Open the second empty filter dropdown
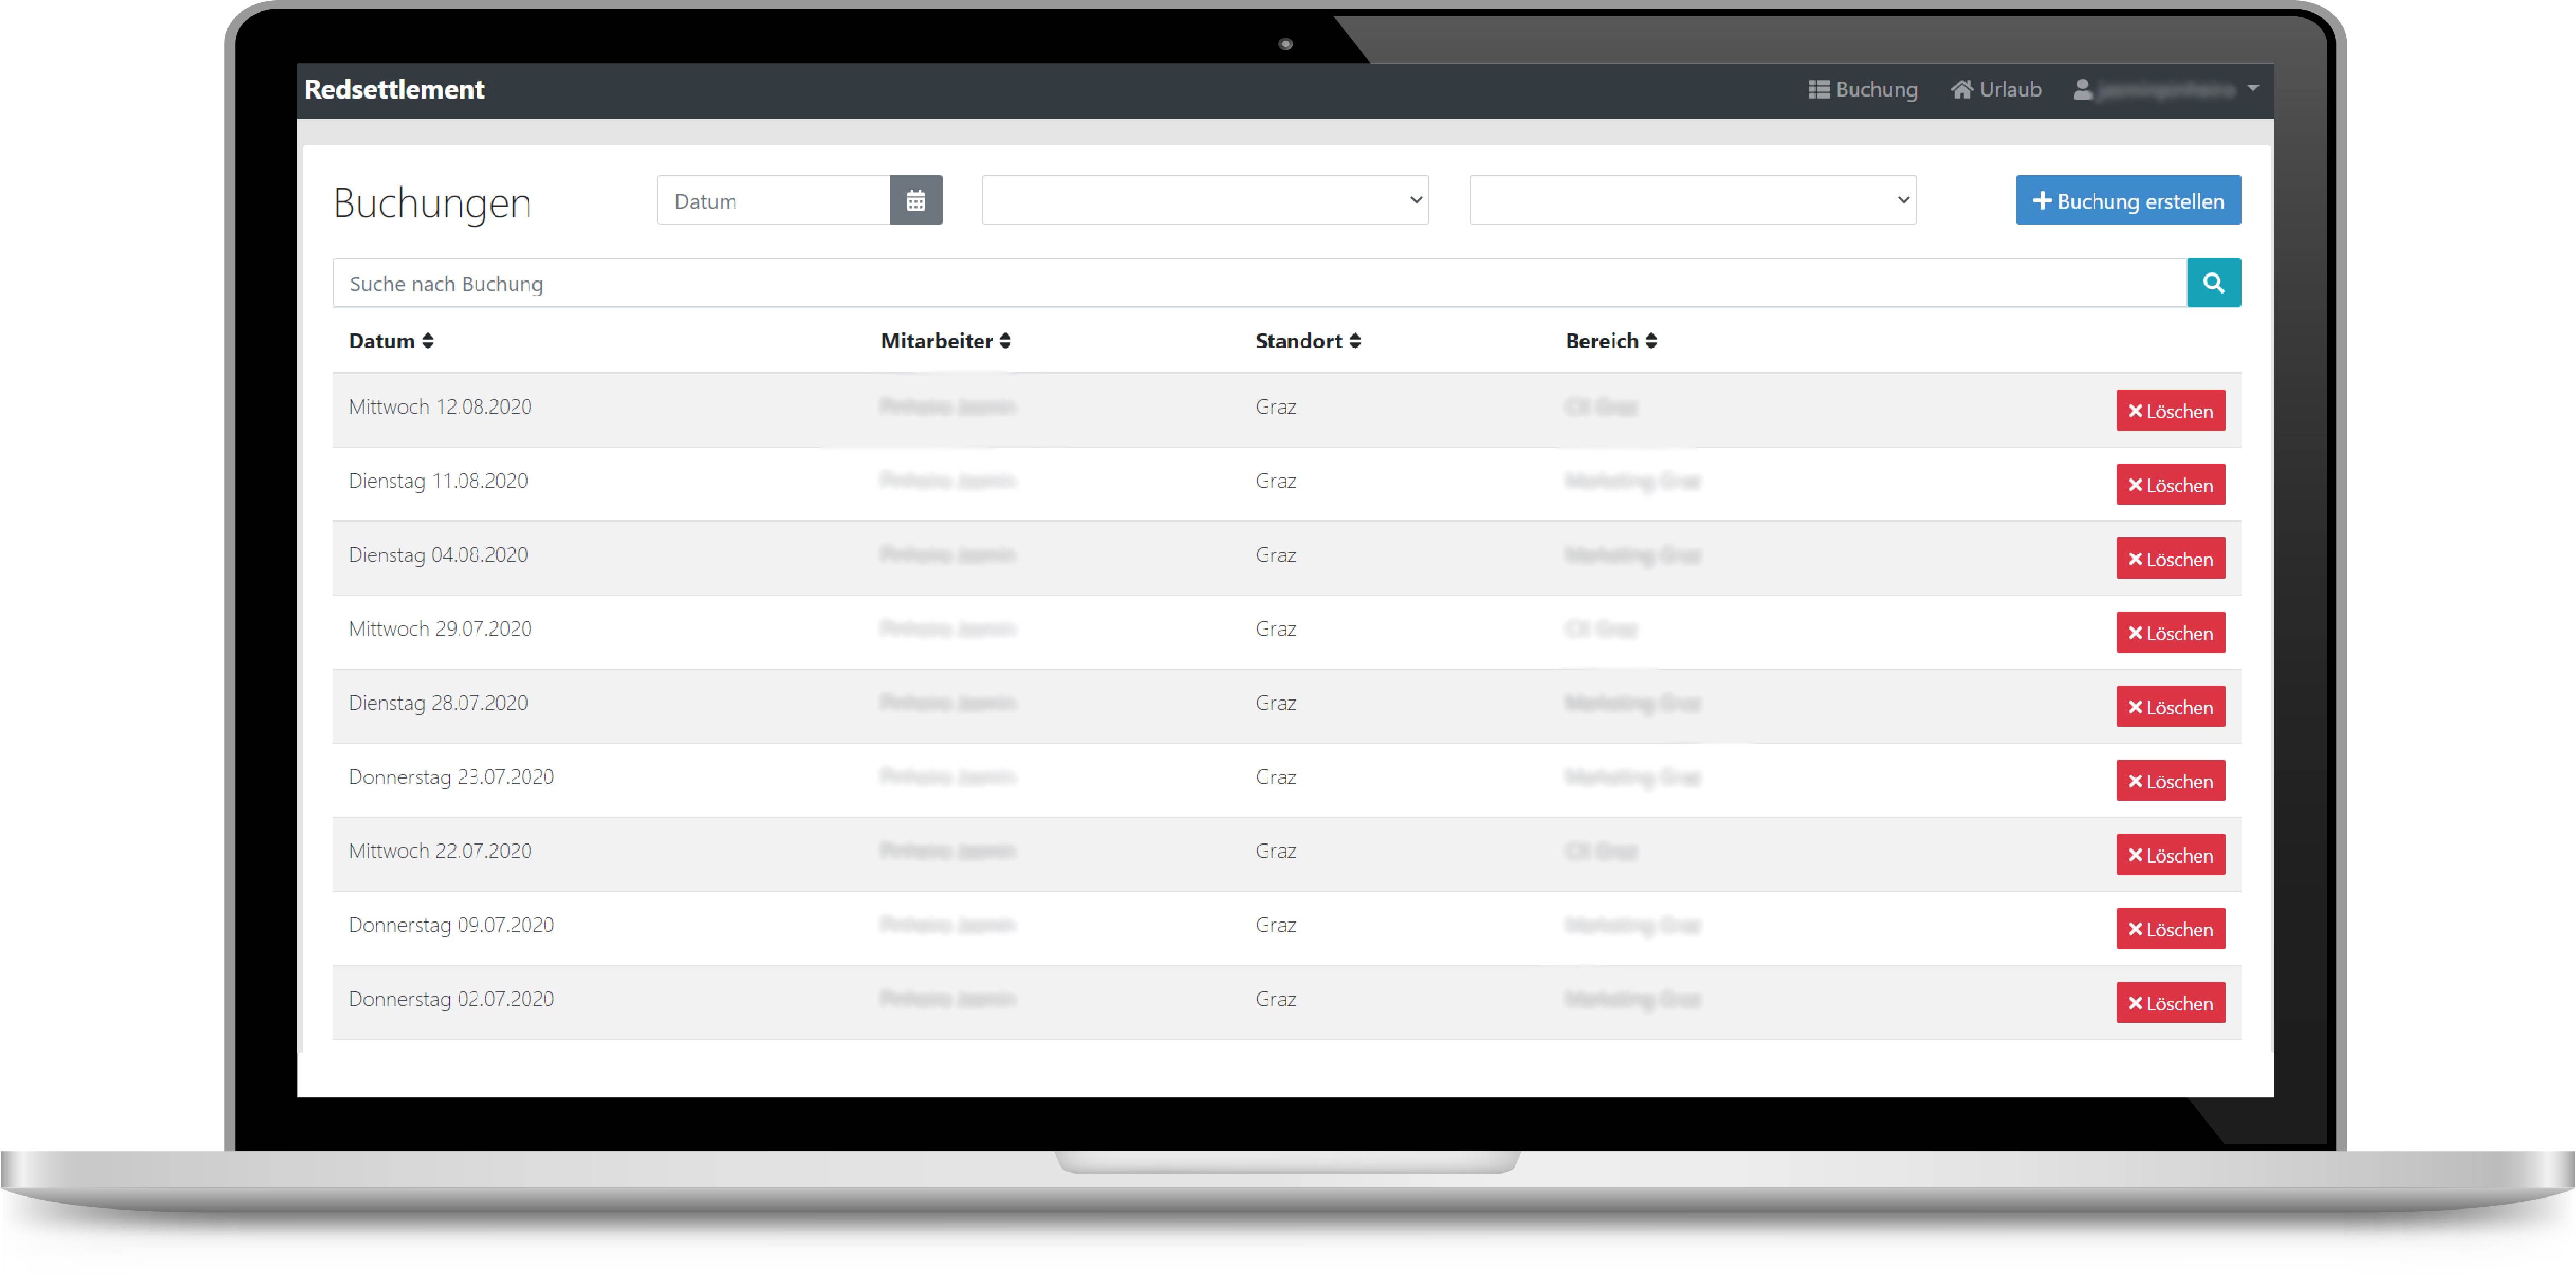 coord(1691,201)
